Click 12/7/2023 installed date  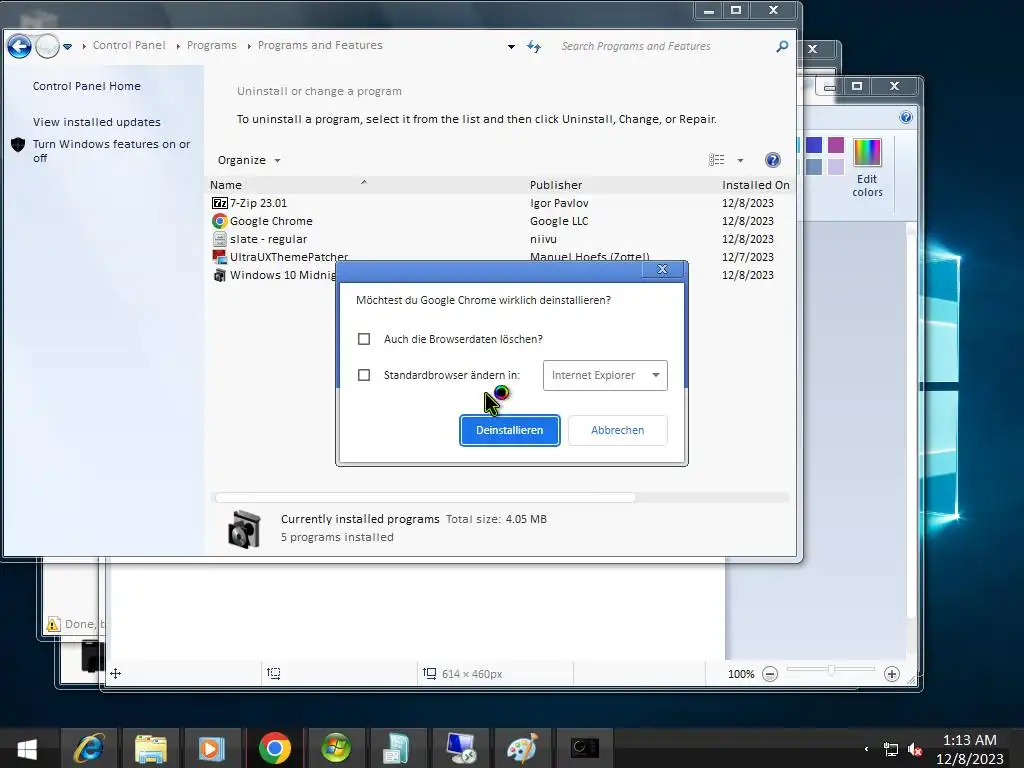click(x=748, y=257)
